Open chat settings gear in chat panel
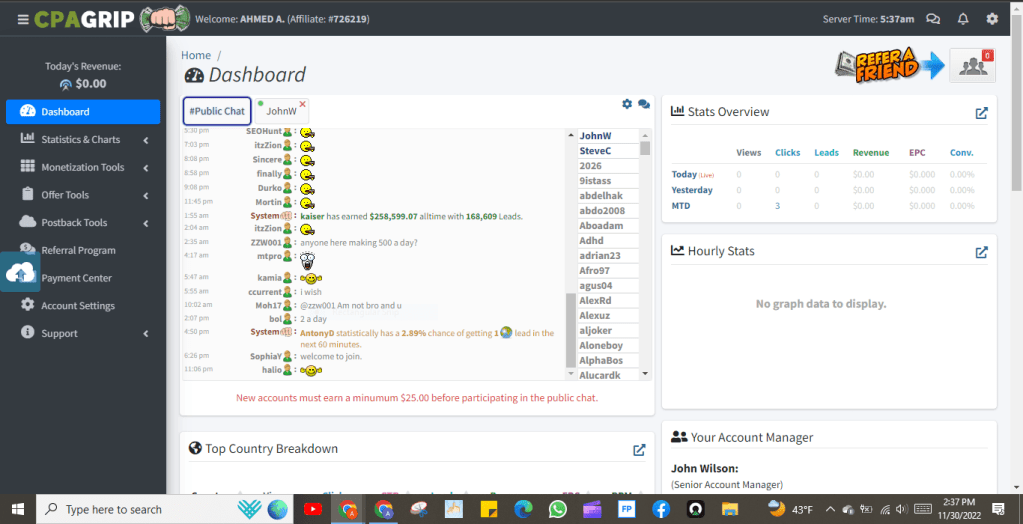This screenshot has width=1023, height=524. coord(627,104)
